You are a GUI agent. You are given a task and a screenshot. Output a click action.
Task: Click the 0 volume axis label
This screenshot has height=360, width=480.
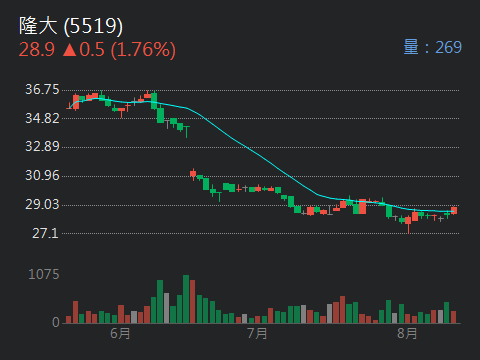pyautogui.click(x=56, y=322)
